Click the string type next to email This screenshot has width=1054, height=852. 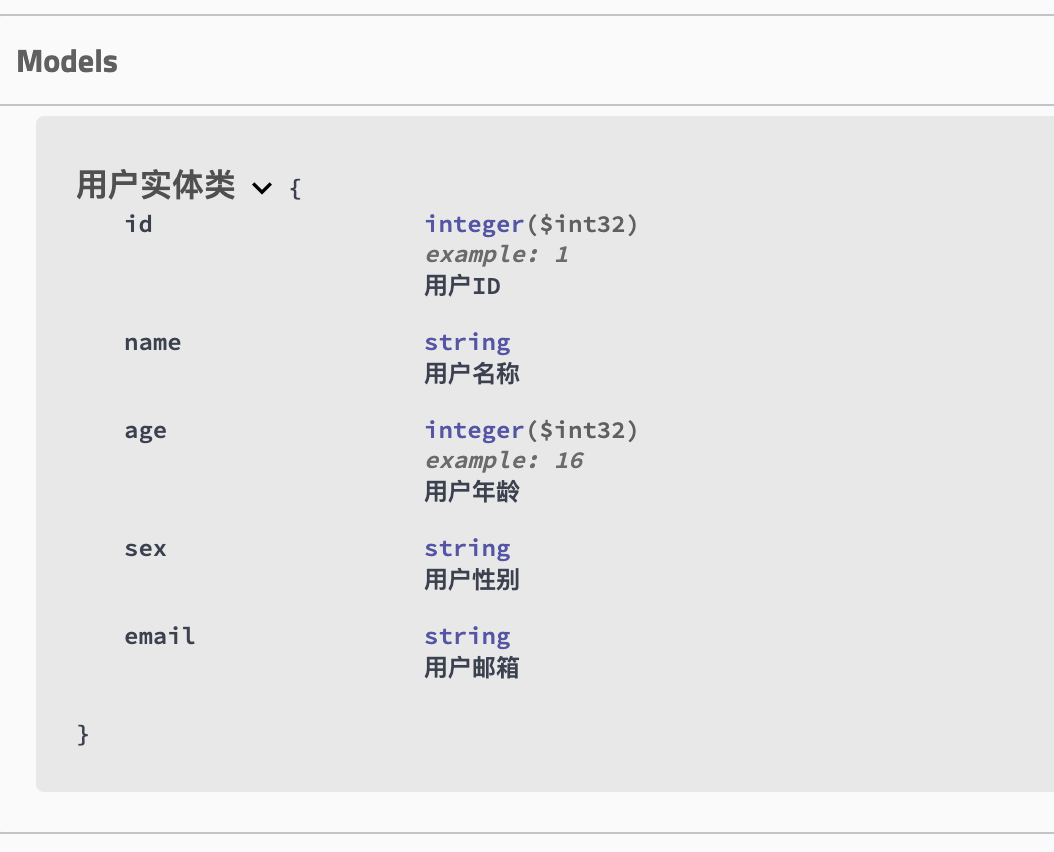pos(467,636)
